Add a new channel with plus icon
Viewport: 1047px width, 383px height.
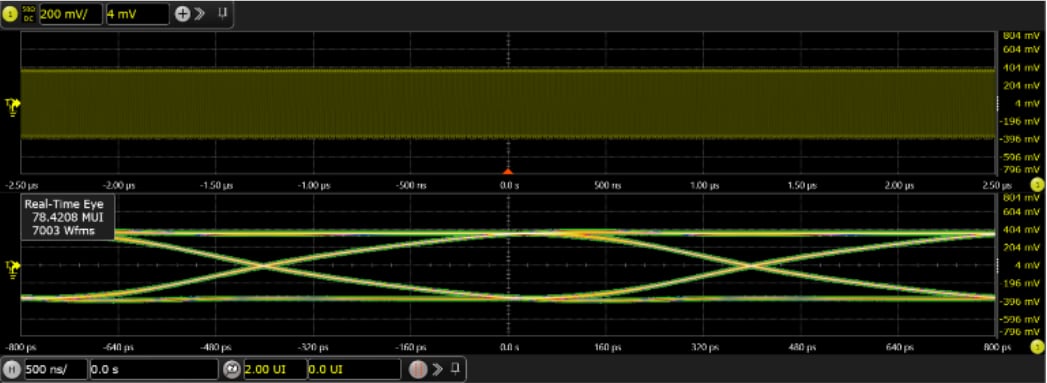[182, 13]
